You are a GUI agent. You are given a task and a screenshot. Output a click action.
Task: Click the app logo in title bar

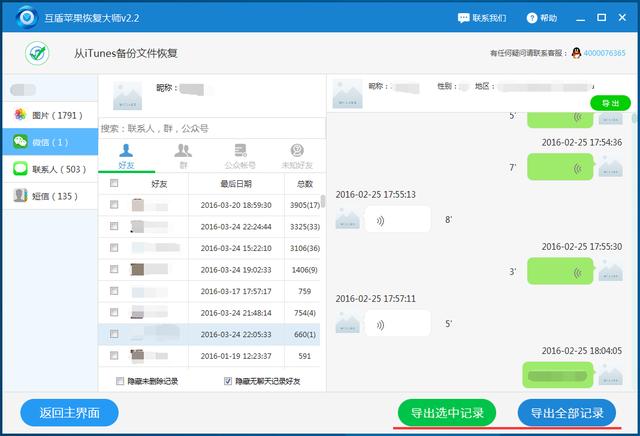coord(27,18)
